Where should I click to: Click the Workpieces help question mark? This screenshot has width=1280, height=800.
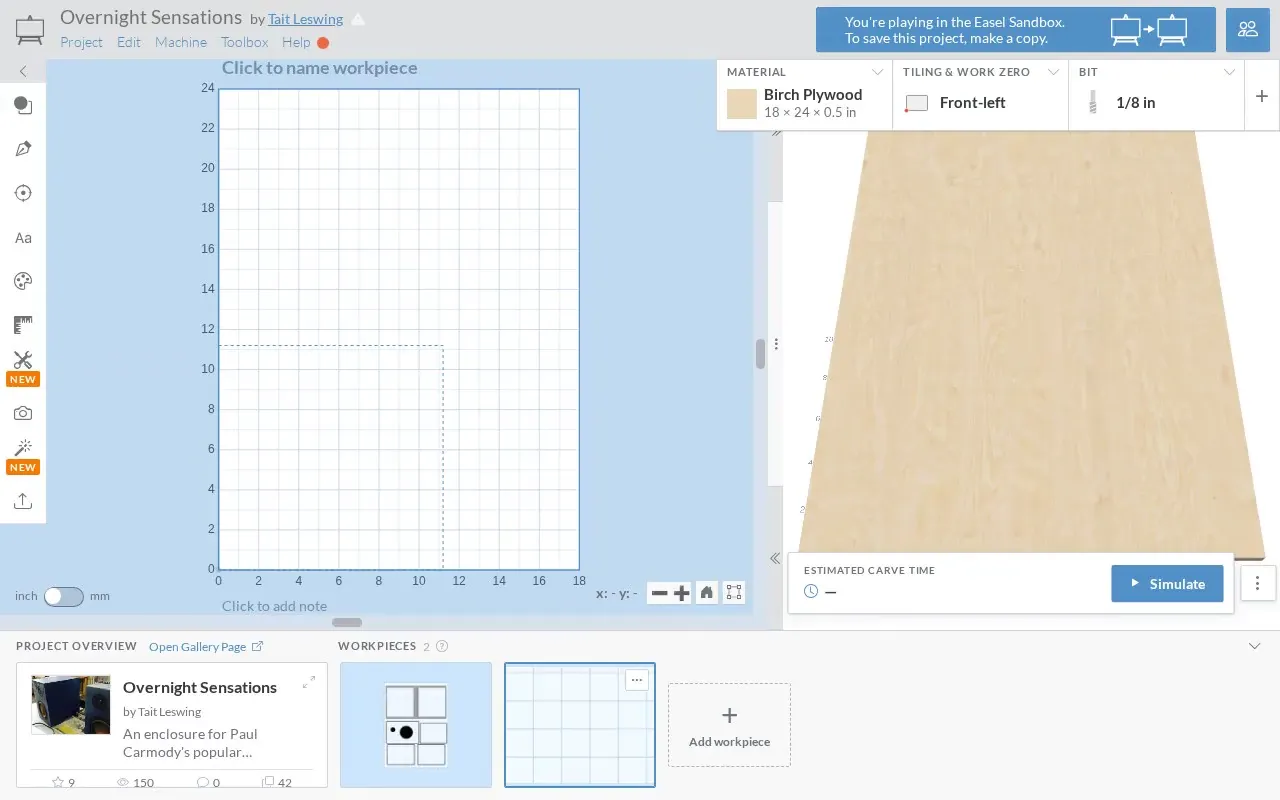(443, 647)
